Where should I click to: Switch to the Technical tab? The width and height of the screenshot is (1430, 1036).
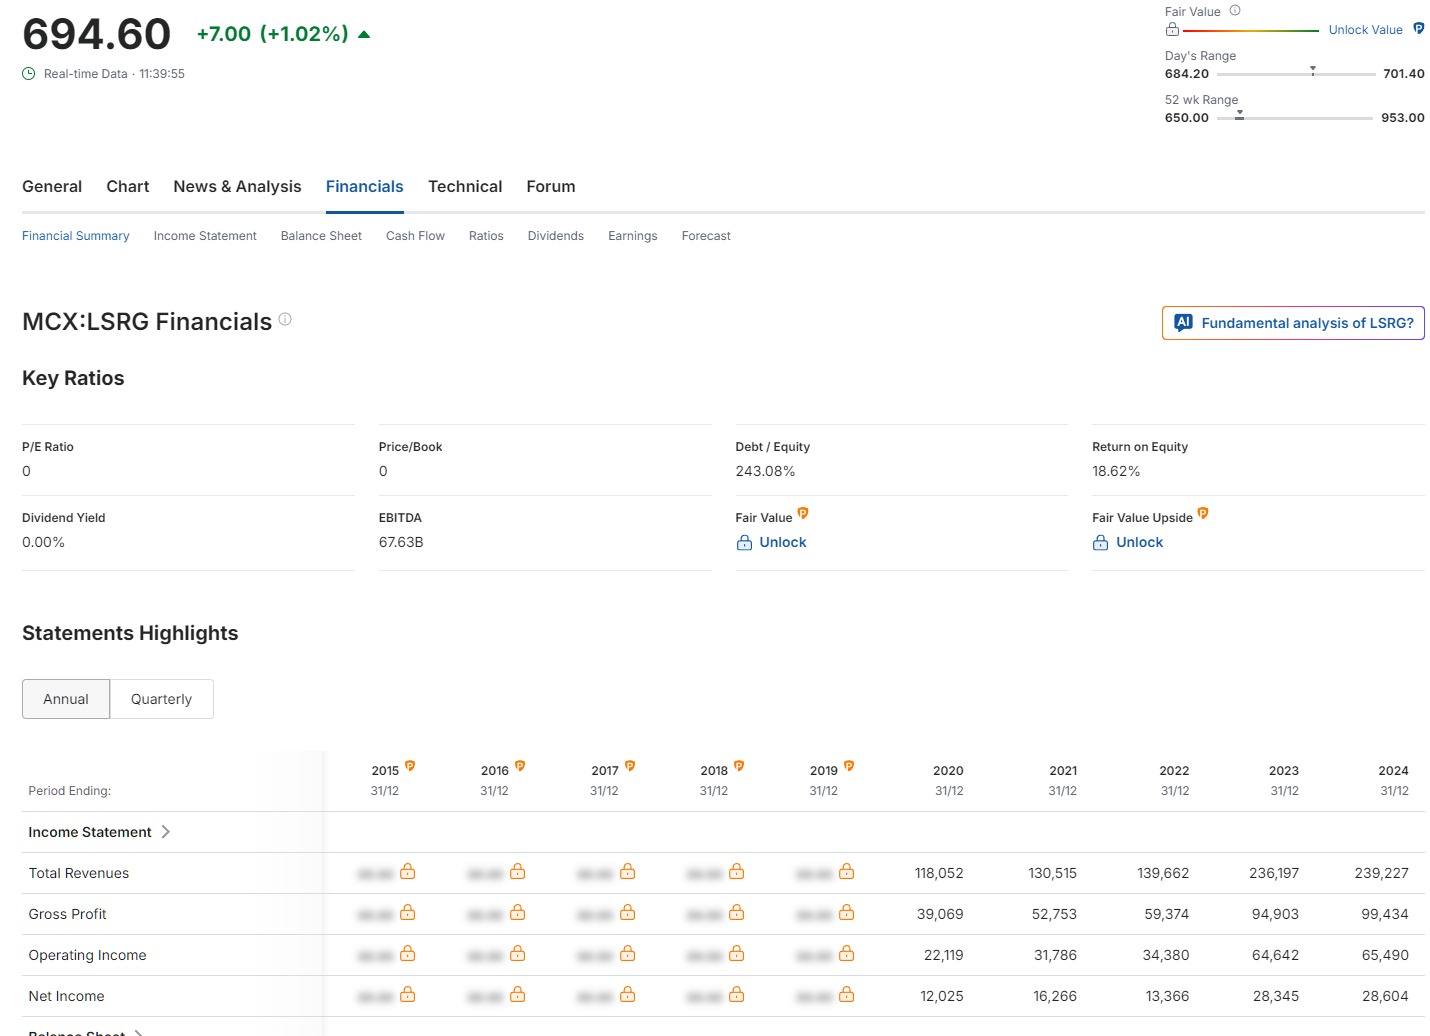[x=465, y=186]
